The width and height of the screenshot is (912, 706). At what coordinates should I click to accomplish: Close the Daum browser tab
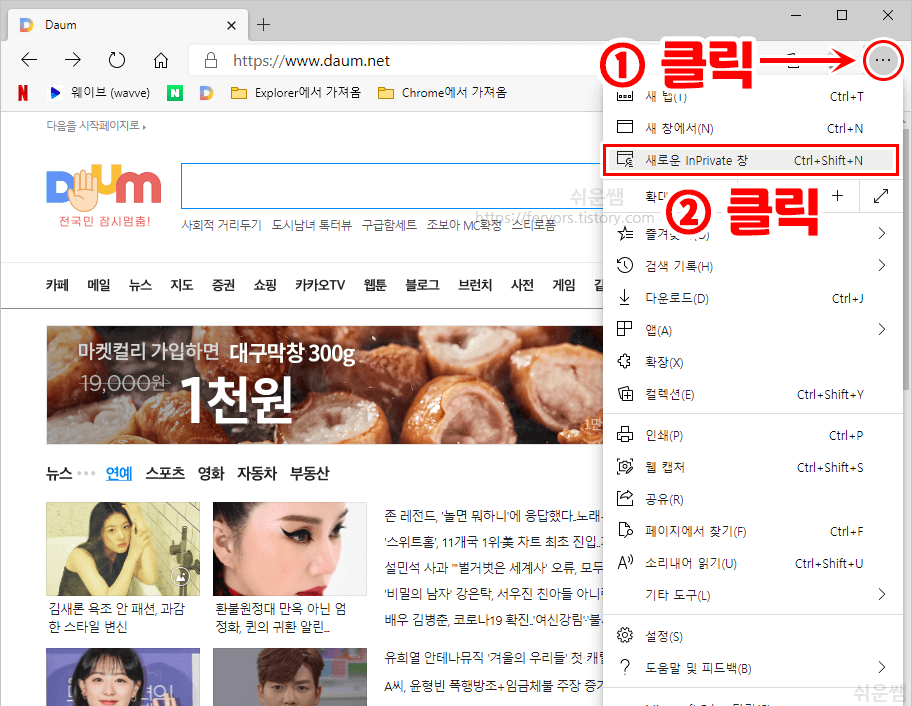coord(231,25)
